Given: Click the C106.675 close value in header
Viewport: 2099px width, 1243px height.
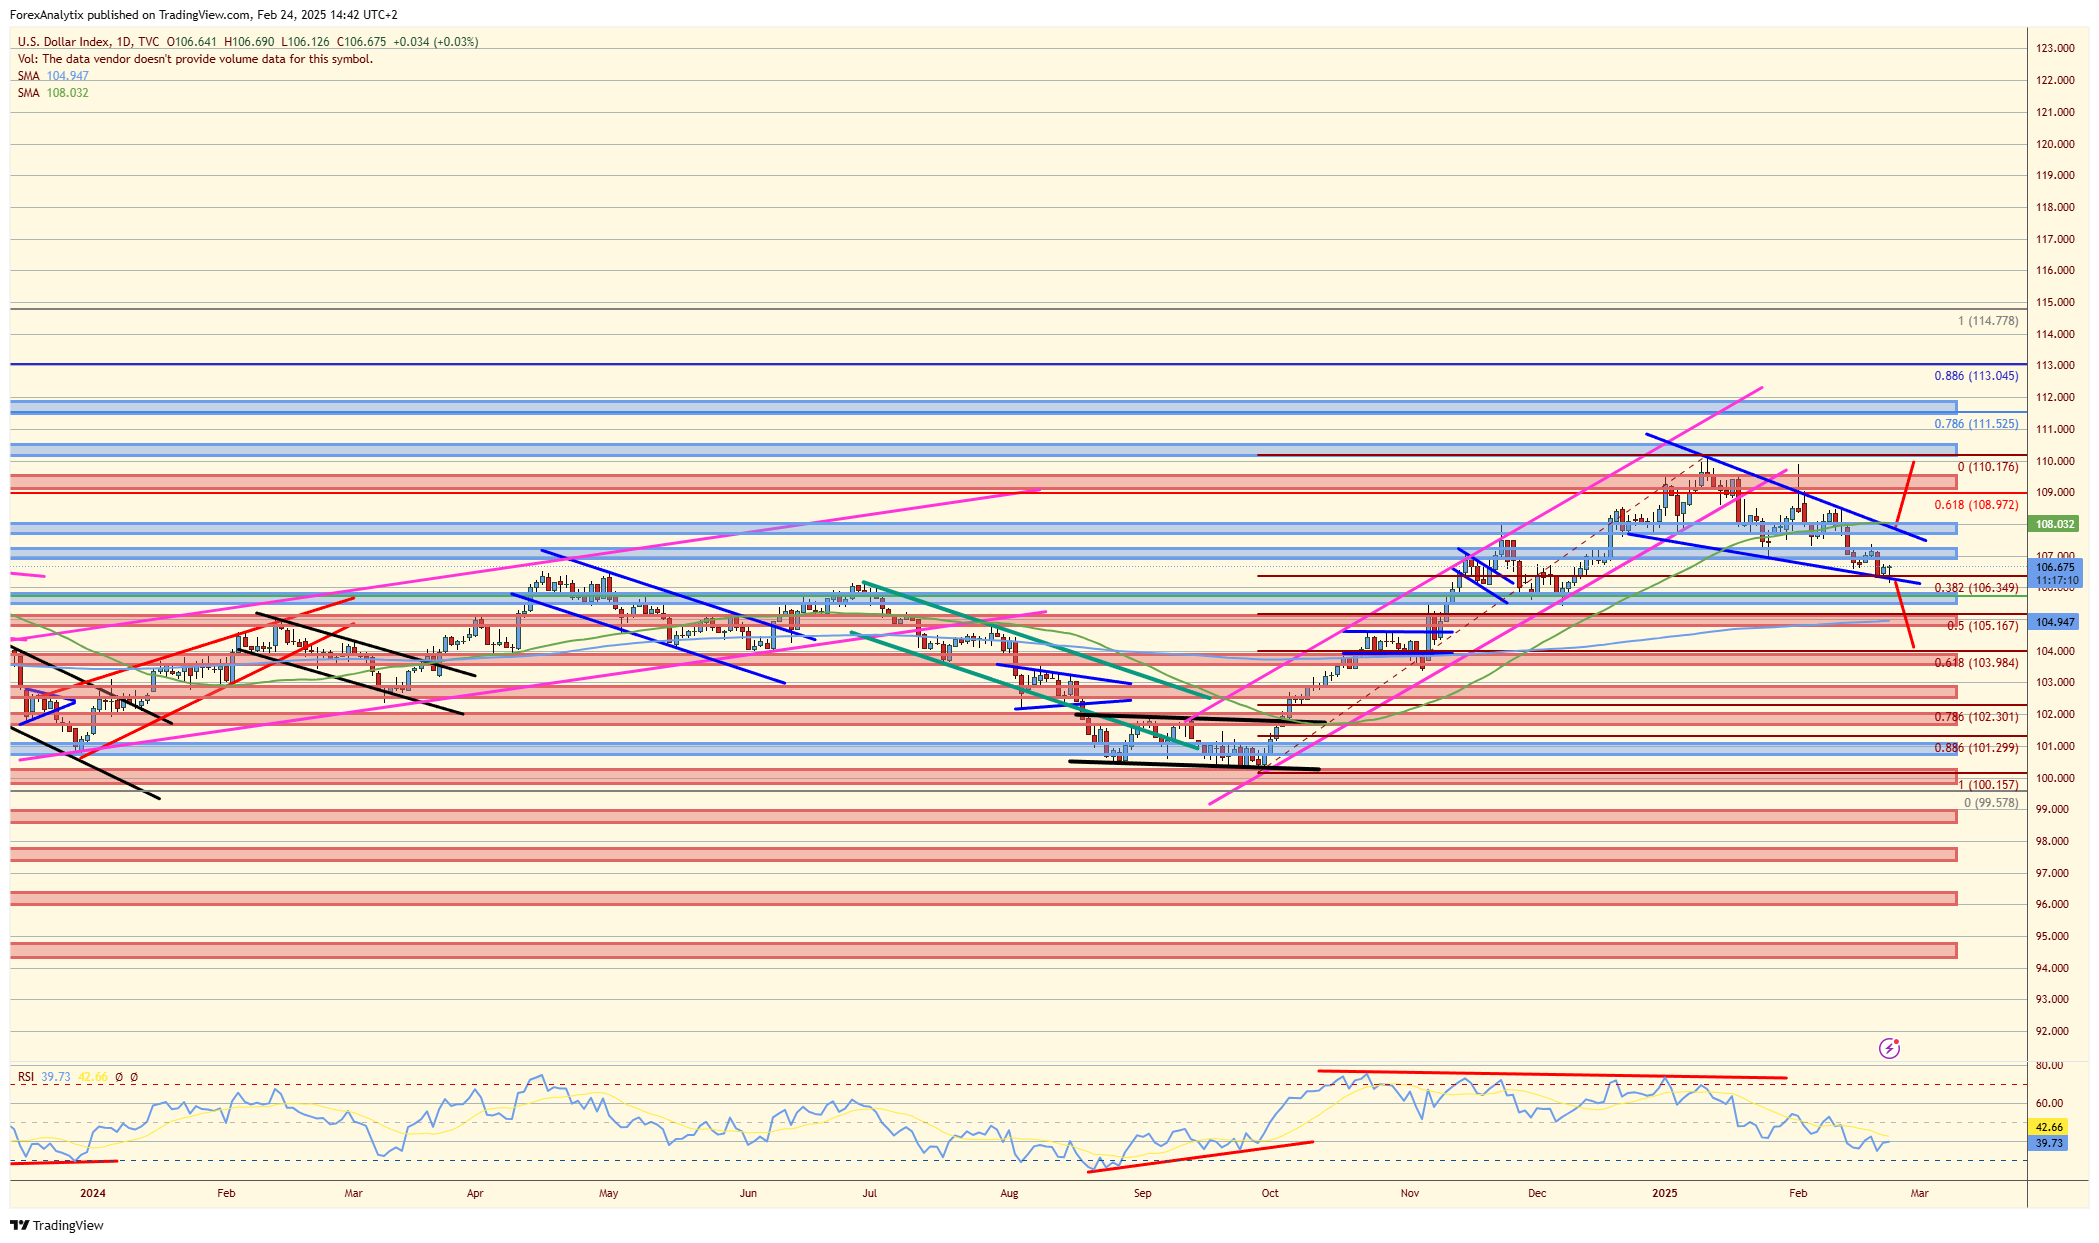Looking at the screenshot, I should point(361,42).
